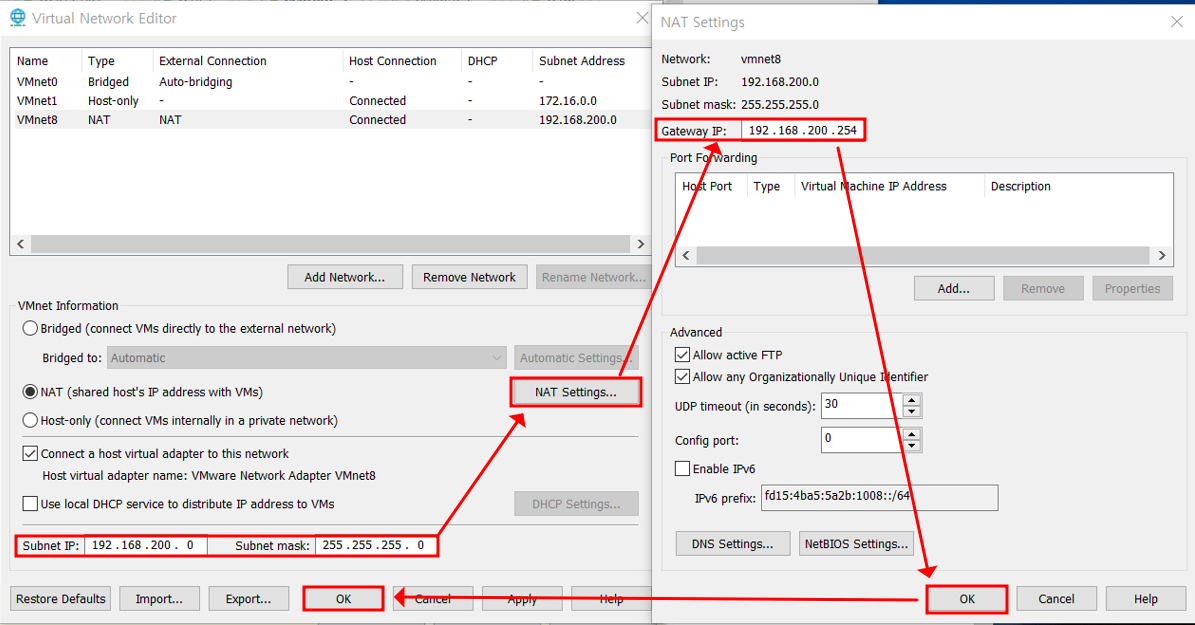
Task: Click the UDP timeout field
Action: (x=862, y=405)
